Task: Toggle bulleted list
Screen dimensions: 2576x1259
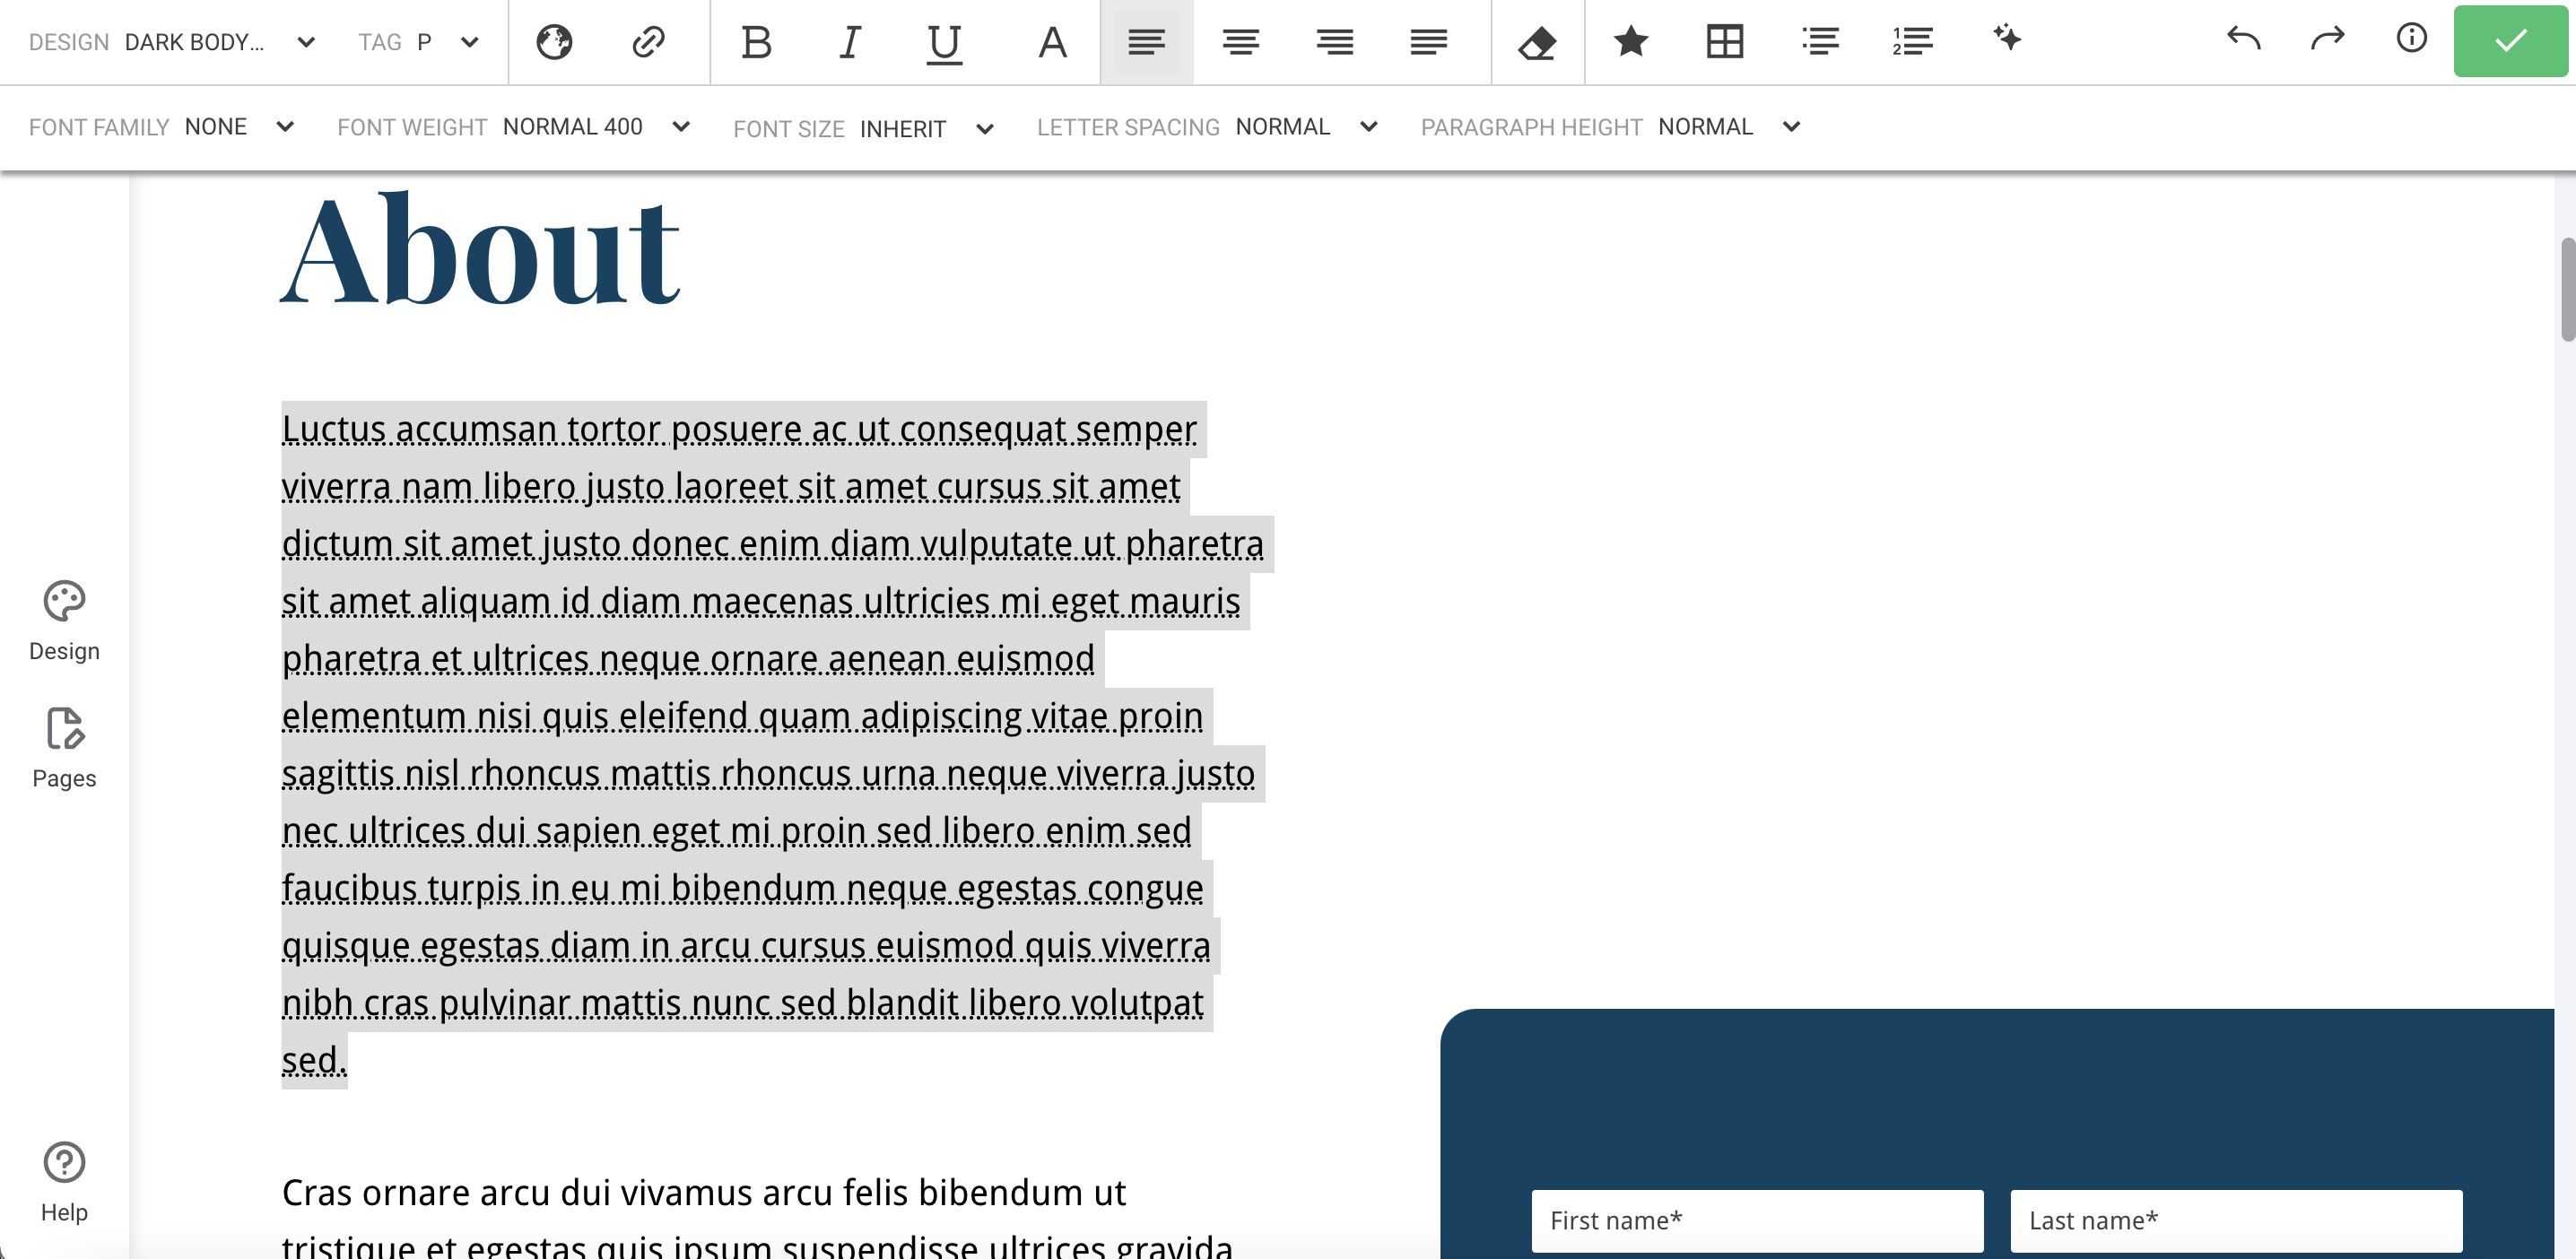Action: (x=1820, y=41)
